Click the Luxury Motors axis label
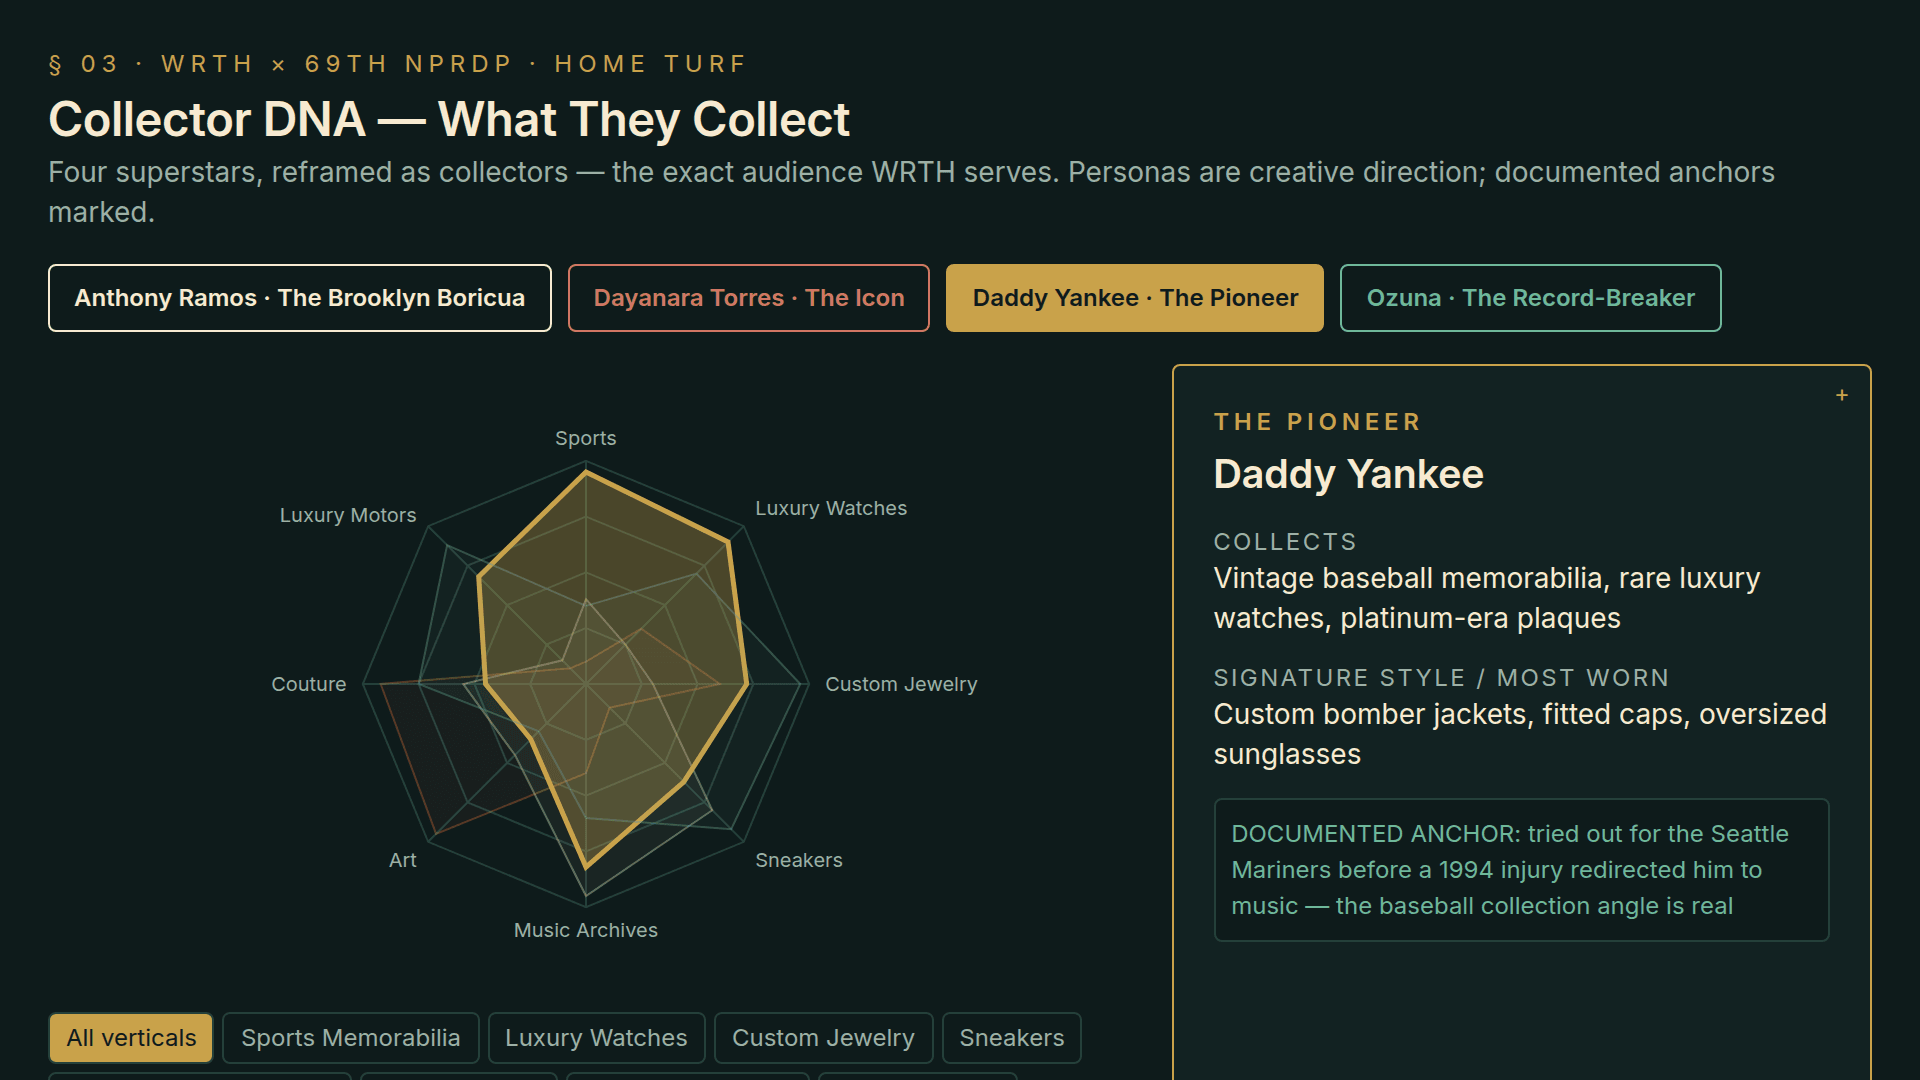Viewport: 1920px width, 1080px height. tap(348, 515)
